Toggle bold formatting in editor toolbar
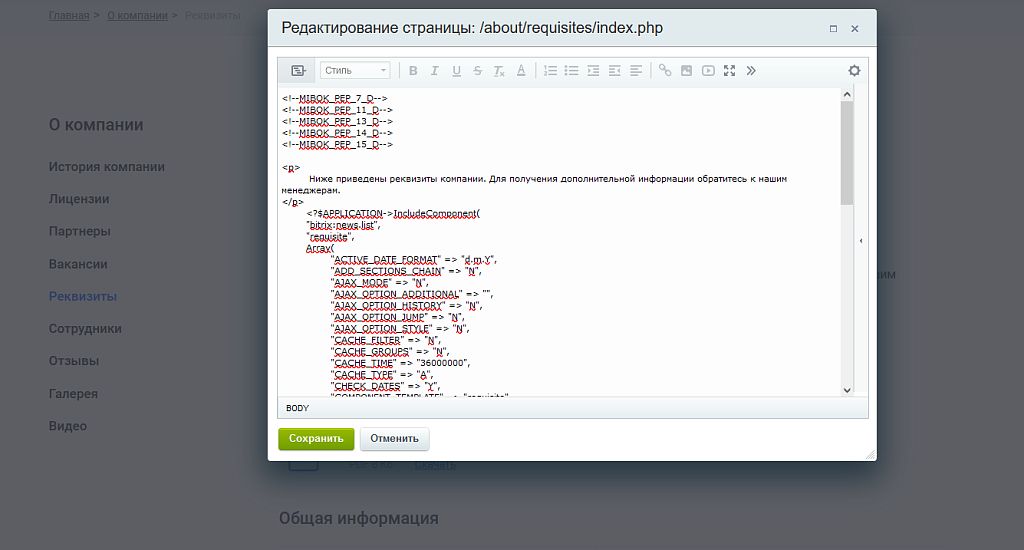The image size is (1024, 550). 412,71
